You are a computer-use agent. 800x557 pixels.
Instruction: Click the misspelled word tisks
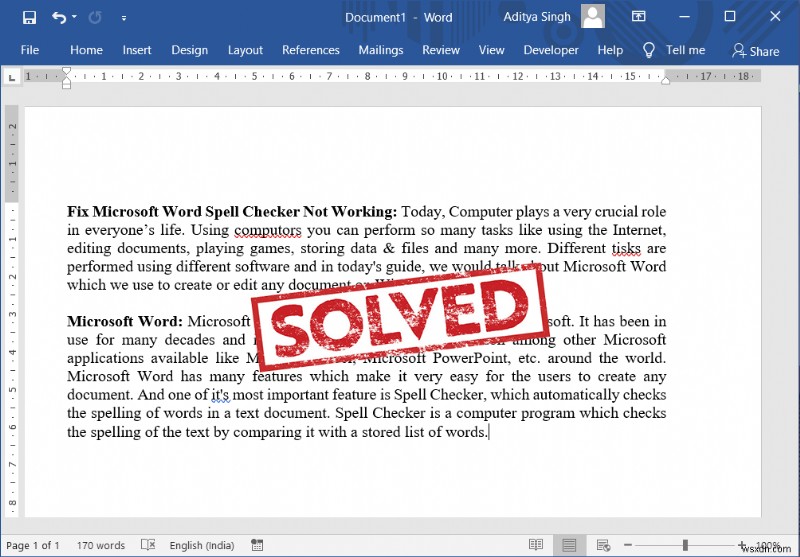(x=626, y=248)
